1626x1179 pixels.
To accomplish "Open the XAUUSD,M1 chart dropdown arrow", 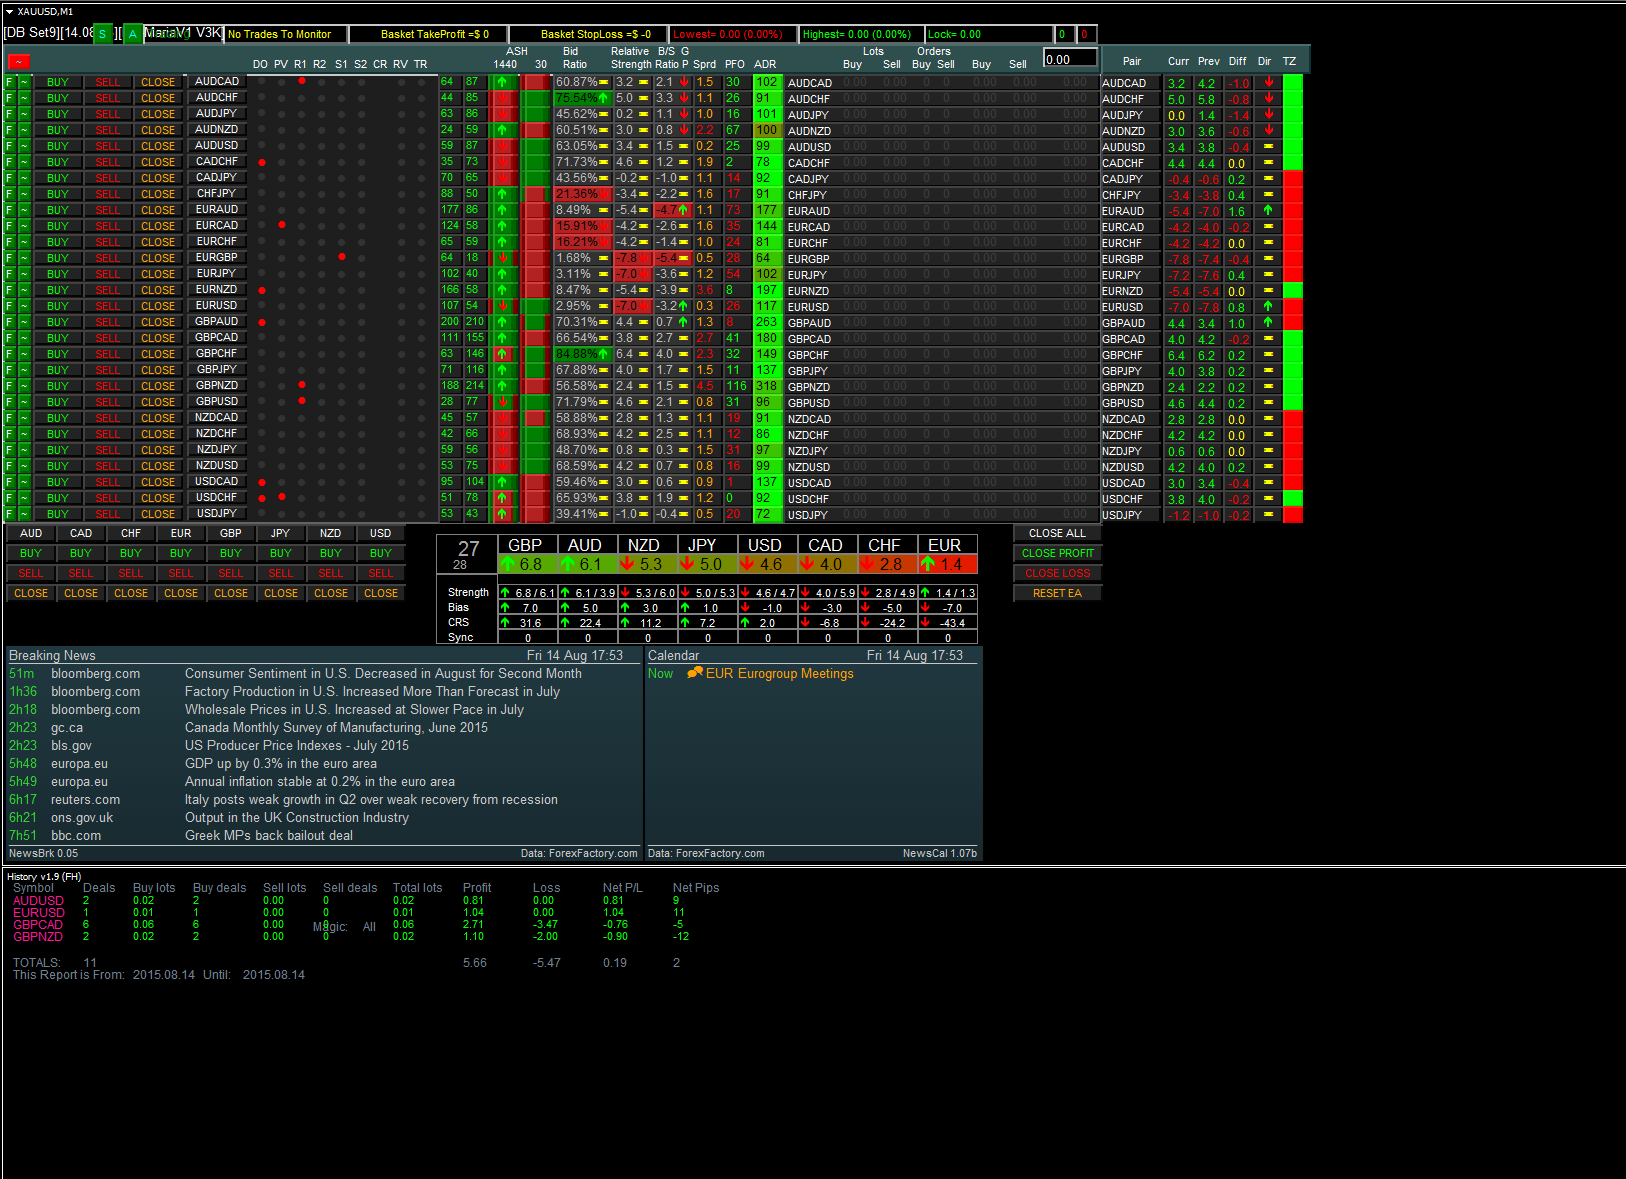I will (9, 12).
